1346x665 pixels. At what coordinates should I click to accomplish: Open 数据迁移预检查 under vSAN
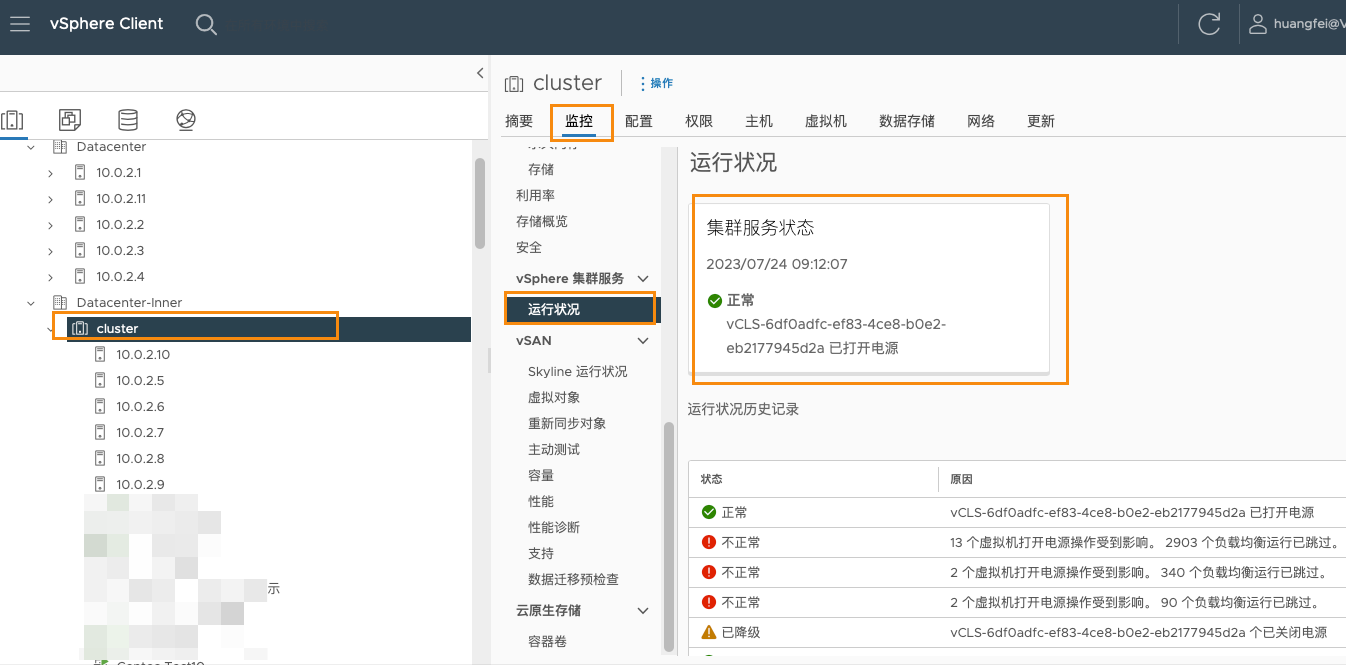[x=574, y=580]
